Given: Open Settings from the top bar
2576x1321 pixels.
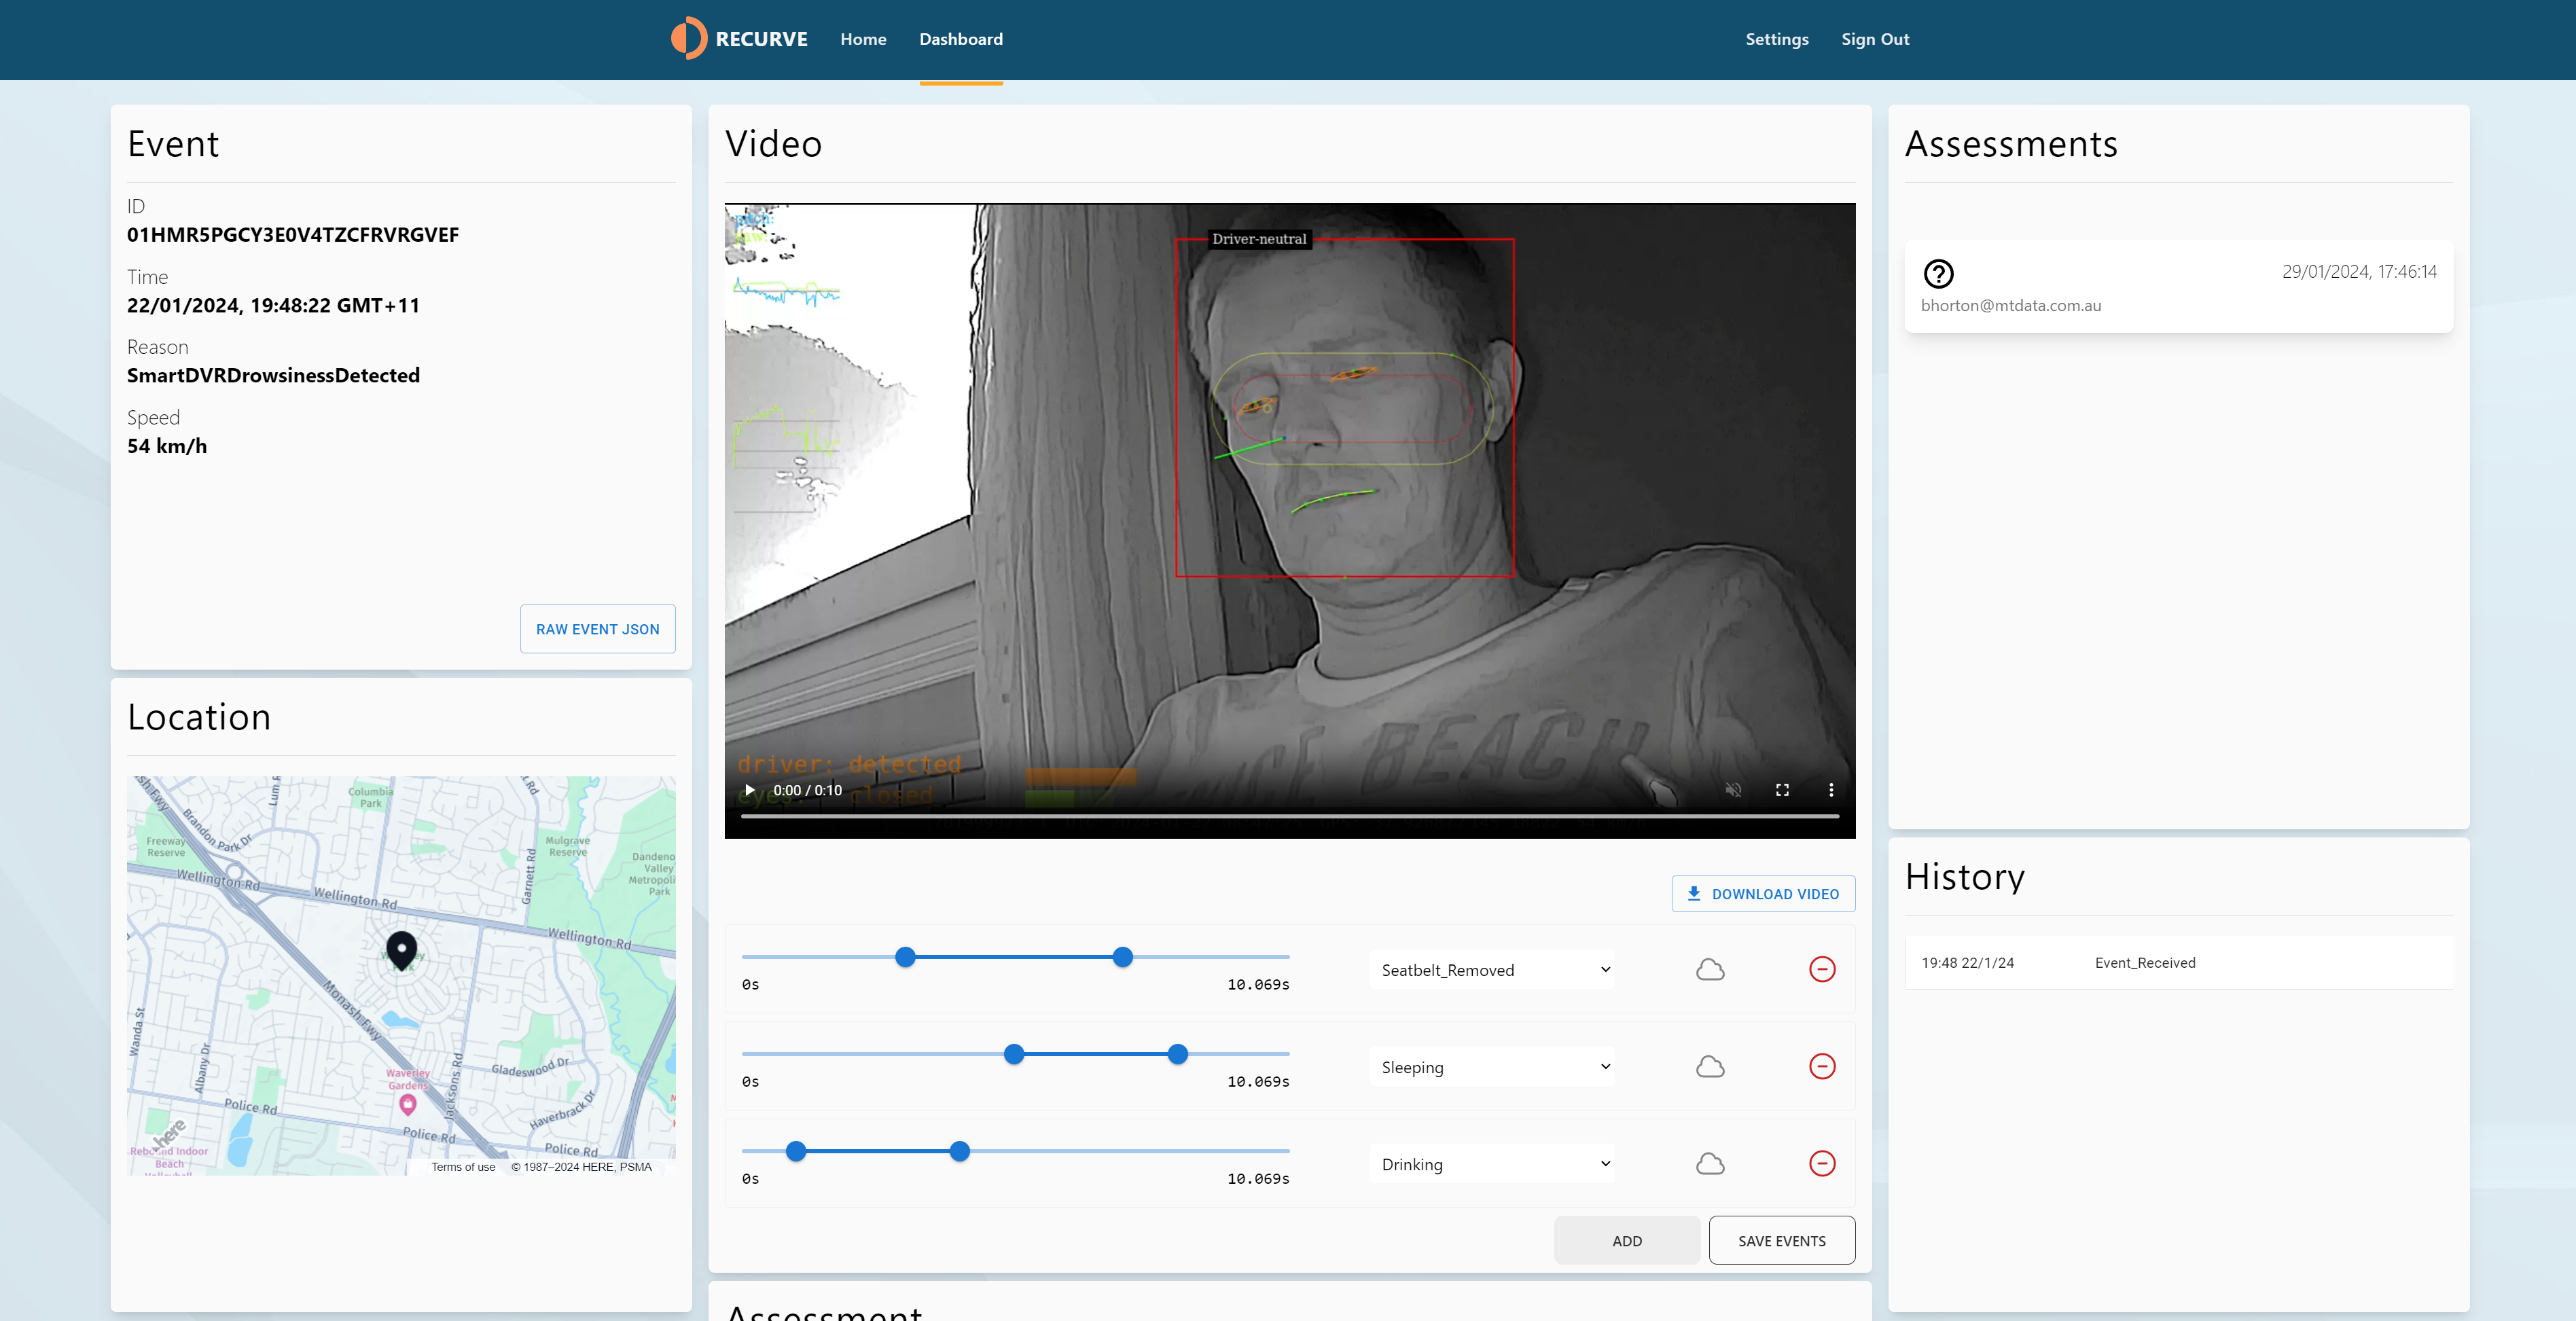Looking at the screenshot, I should [x=1776, y=39].
